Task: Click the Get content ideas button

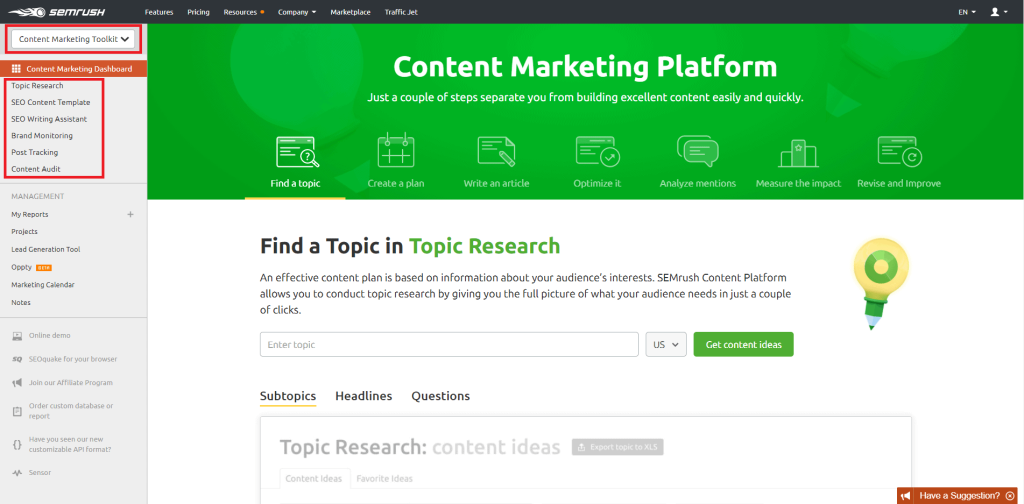Action: point(743,345)
